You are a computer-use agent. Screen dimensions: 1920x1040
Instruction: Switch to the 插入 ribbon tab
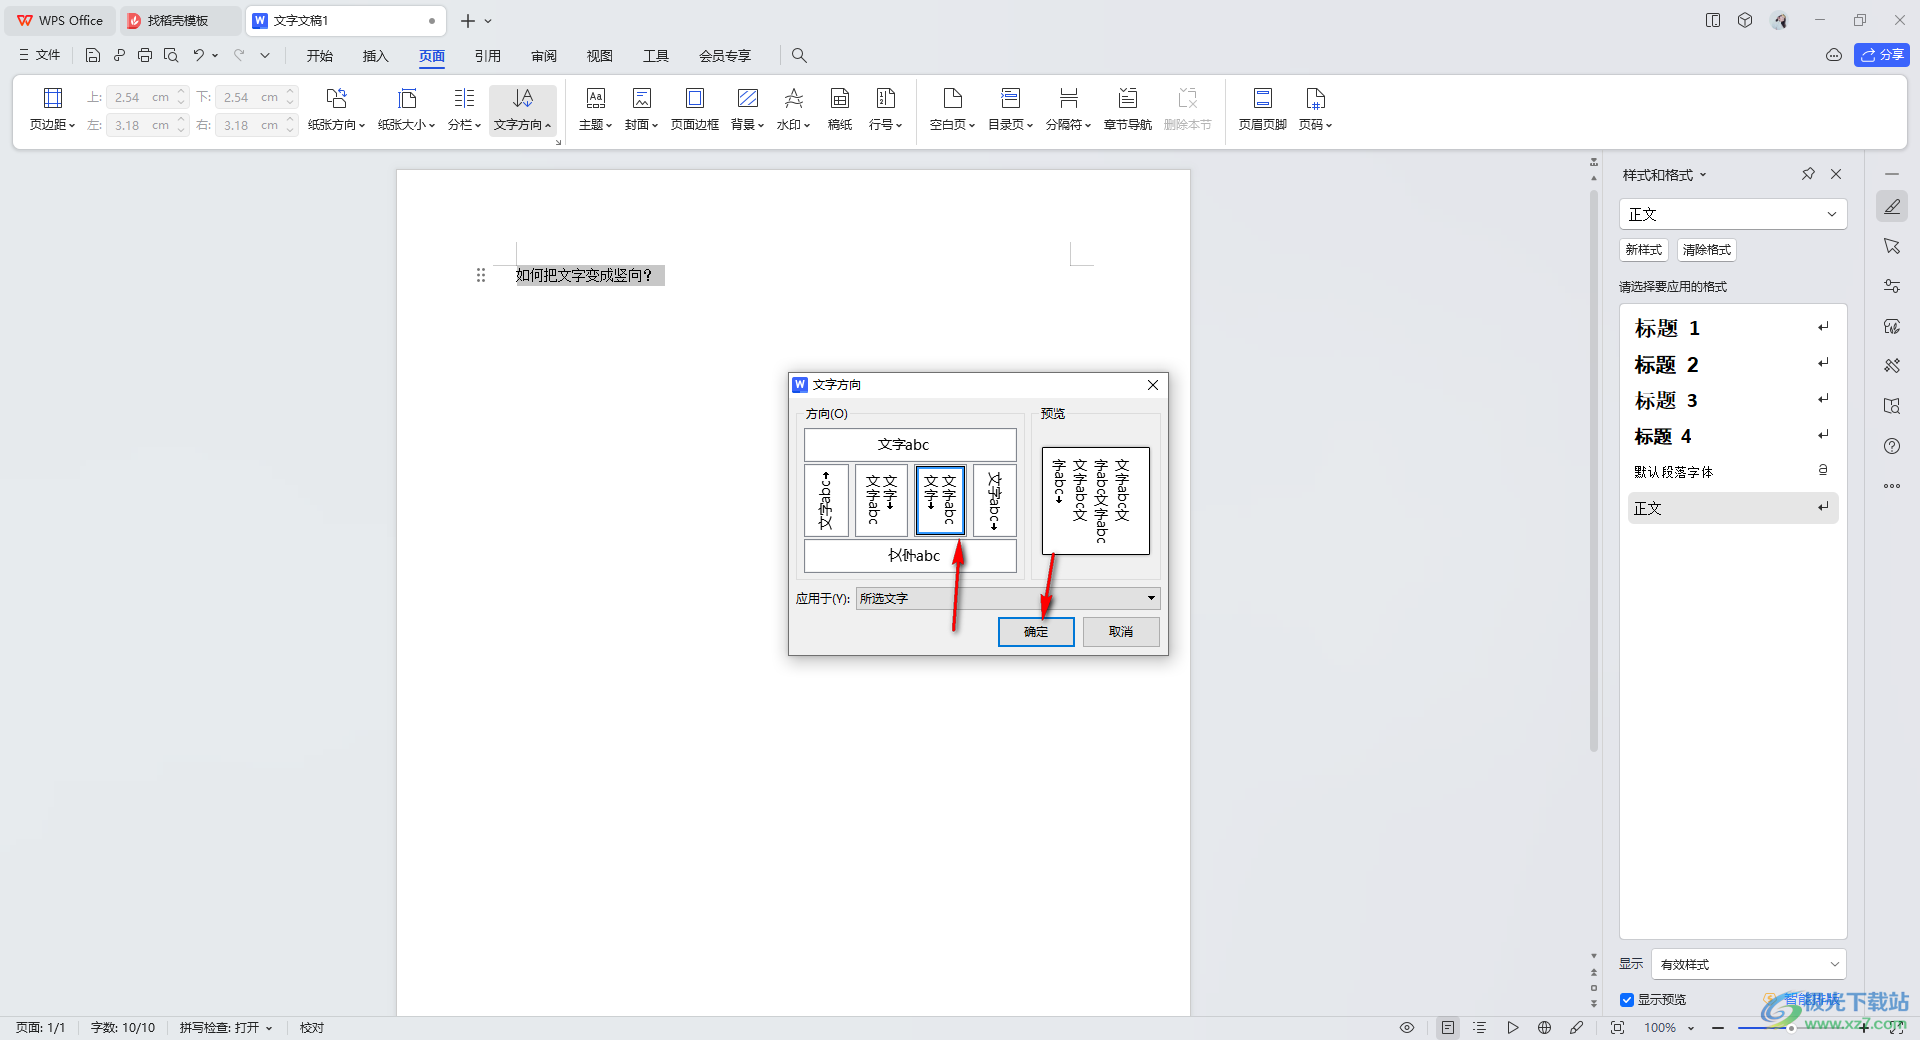(375, 56)
